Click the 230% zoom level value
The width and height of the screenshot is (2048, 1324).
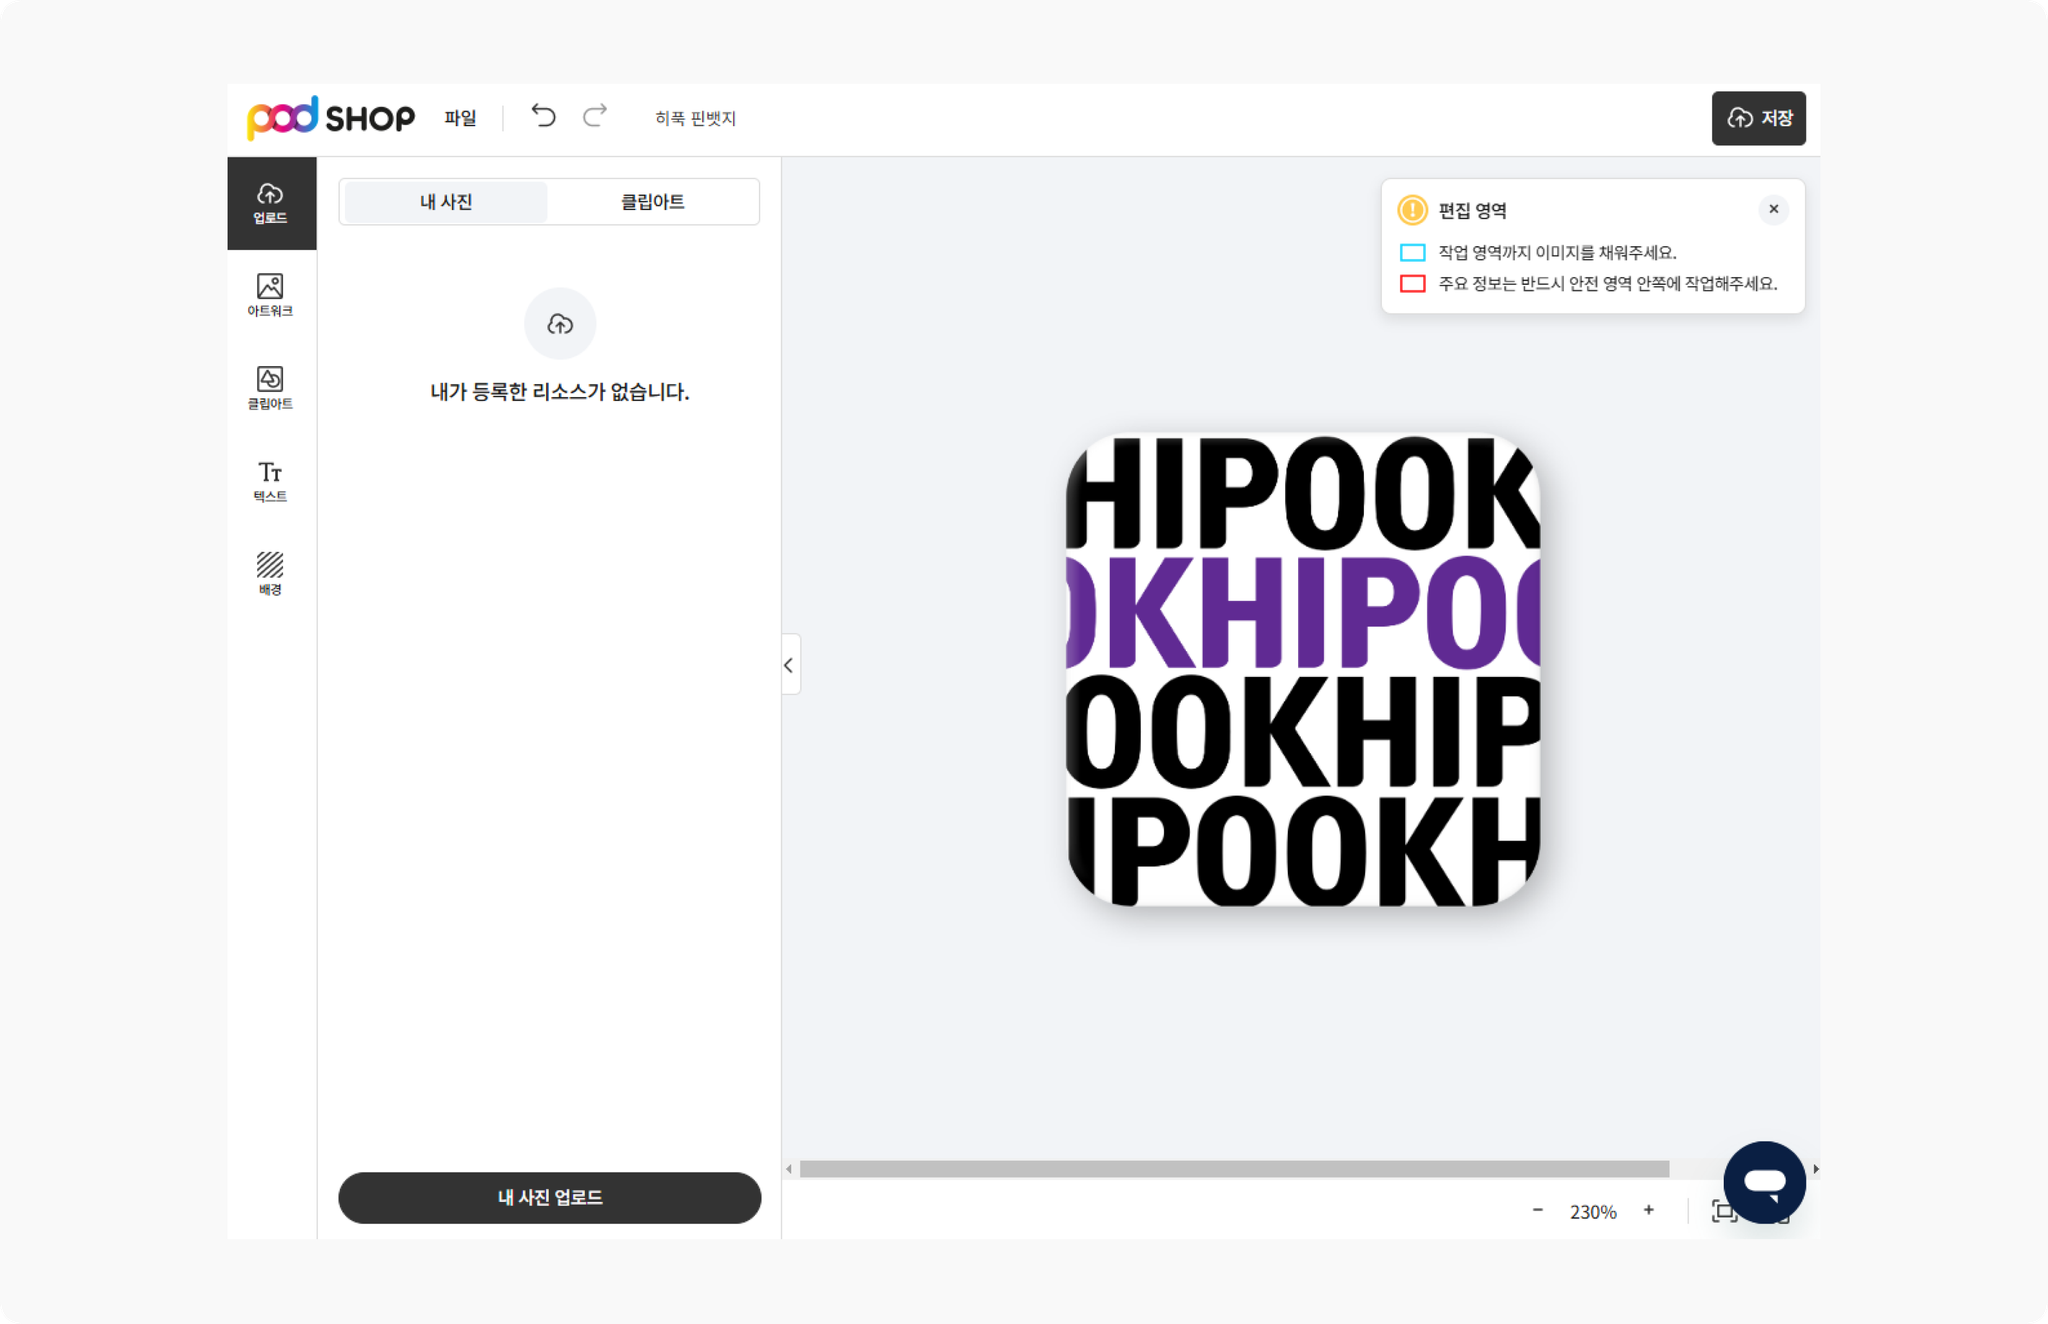click(x=1593, y=1212)
